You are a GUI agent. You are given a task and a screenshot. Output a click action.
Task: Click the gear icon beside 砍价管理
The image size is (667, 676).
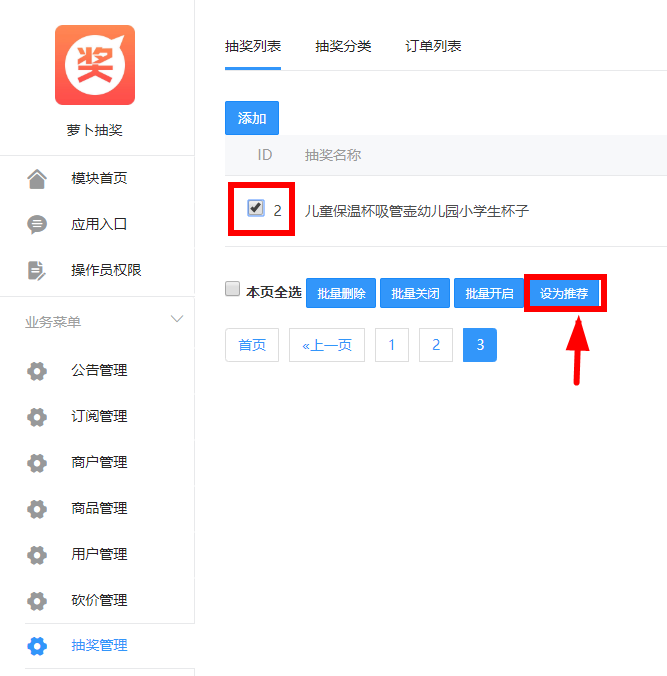coord(37,601)
